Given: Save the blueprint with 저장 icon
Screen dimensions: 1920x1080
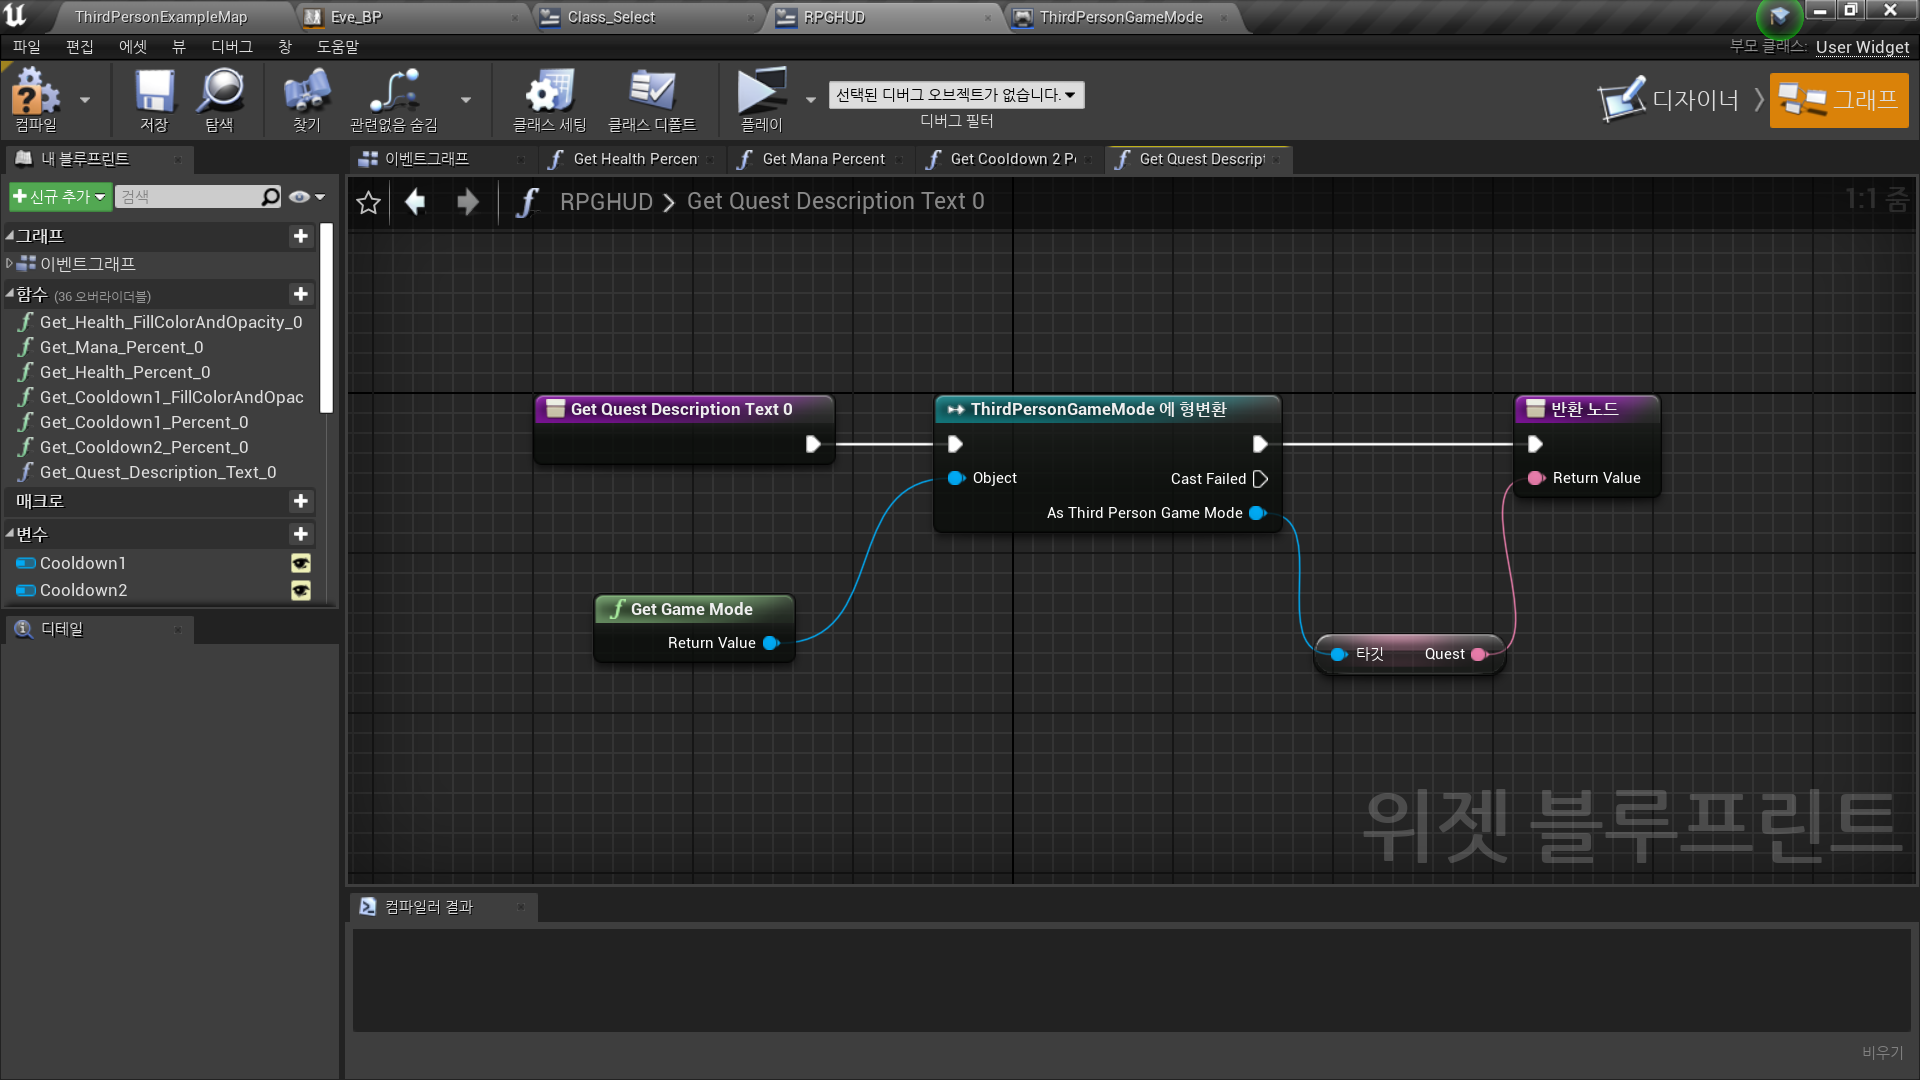Looking at the screenshot, I should tap(152, 97).
